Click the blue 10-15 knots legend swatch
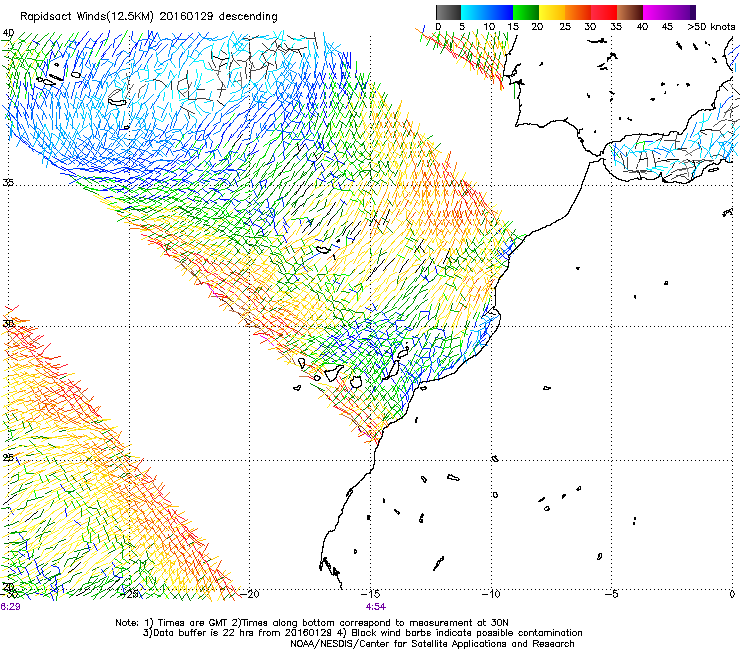Screen dimensions: 740x650 click(500, 12)
